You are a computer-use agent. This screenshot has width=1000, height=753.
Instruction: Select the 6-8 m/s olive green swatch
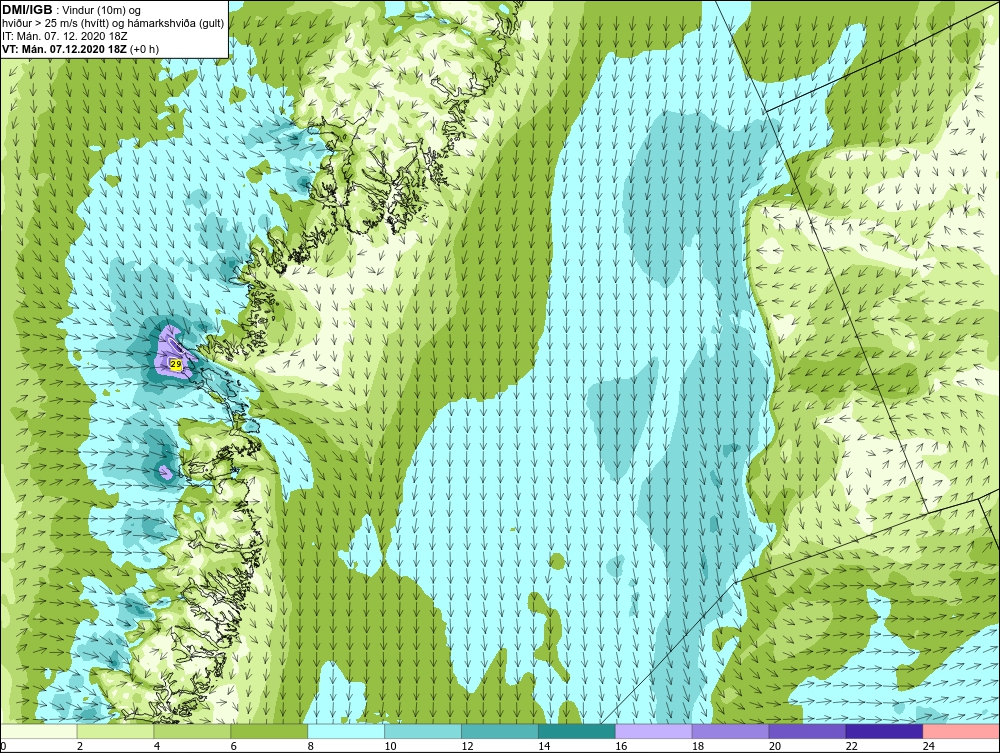click(269, 731)
